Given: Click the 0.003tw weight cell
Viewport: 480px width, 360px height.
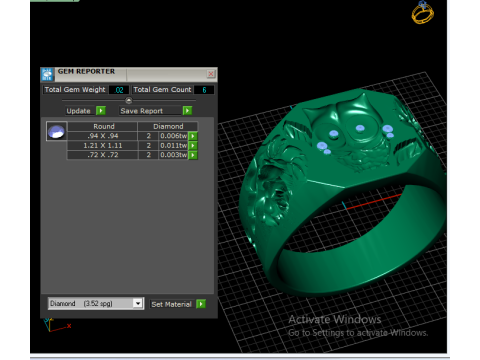Looking at the screenshot, I should pyautogui.click(x=173, y=155).
